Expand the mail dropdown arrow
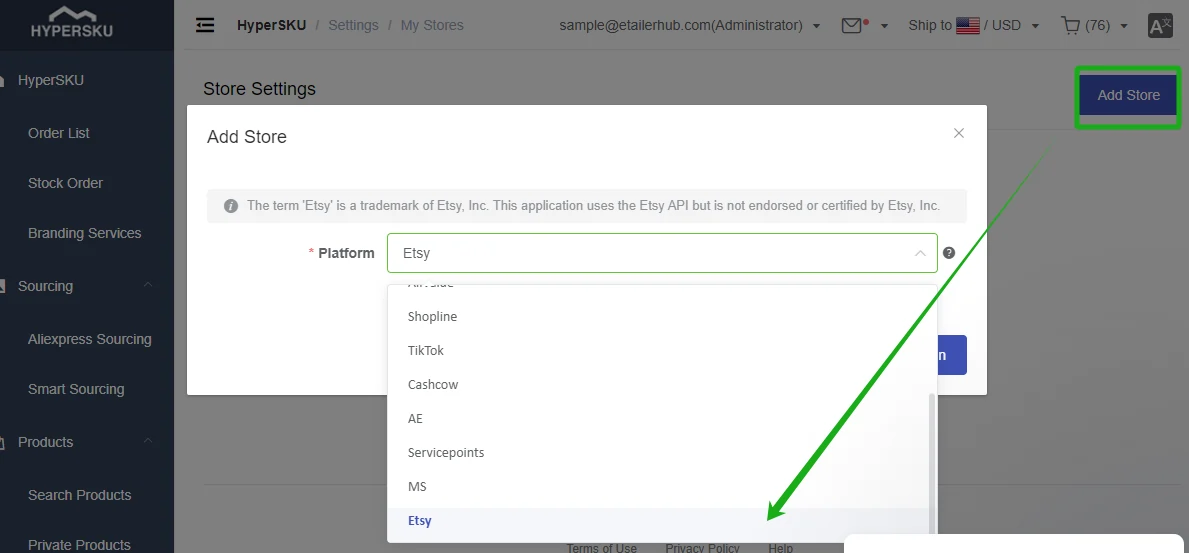Image resolution: width=1189 pixels, height=553 pixels. 884,26
